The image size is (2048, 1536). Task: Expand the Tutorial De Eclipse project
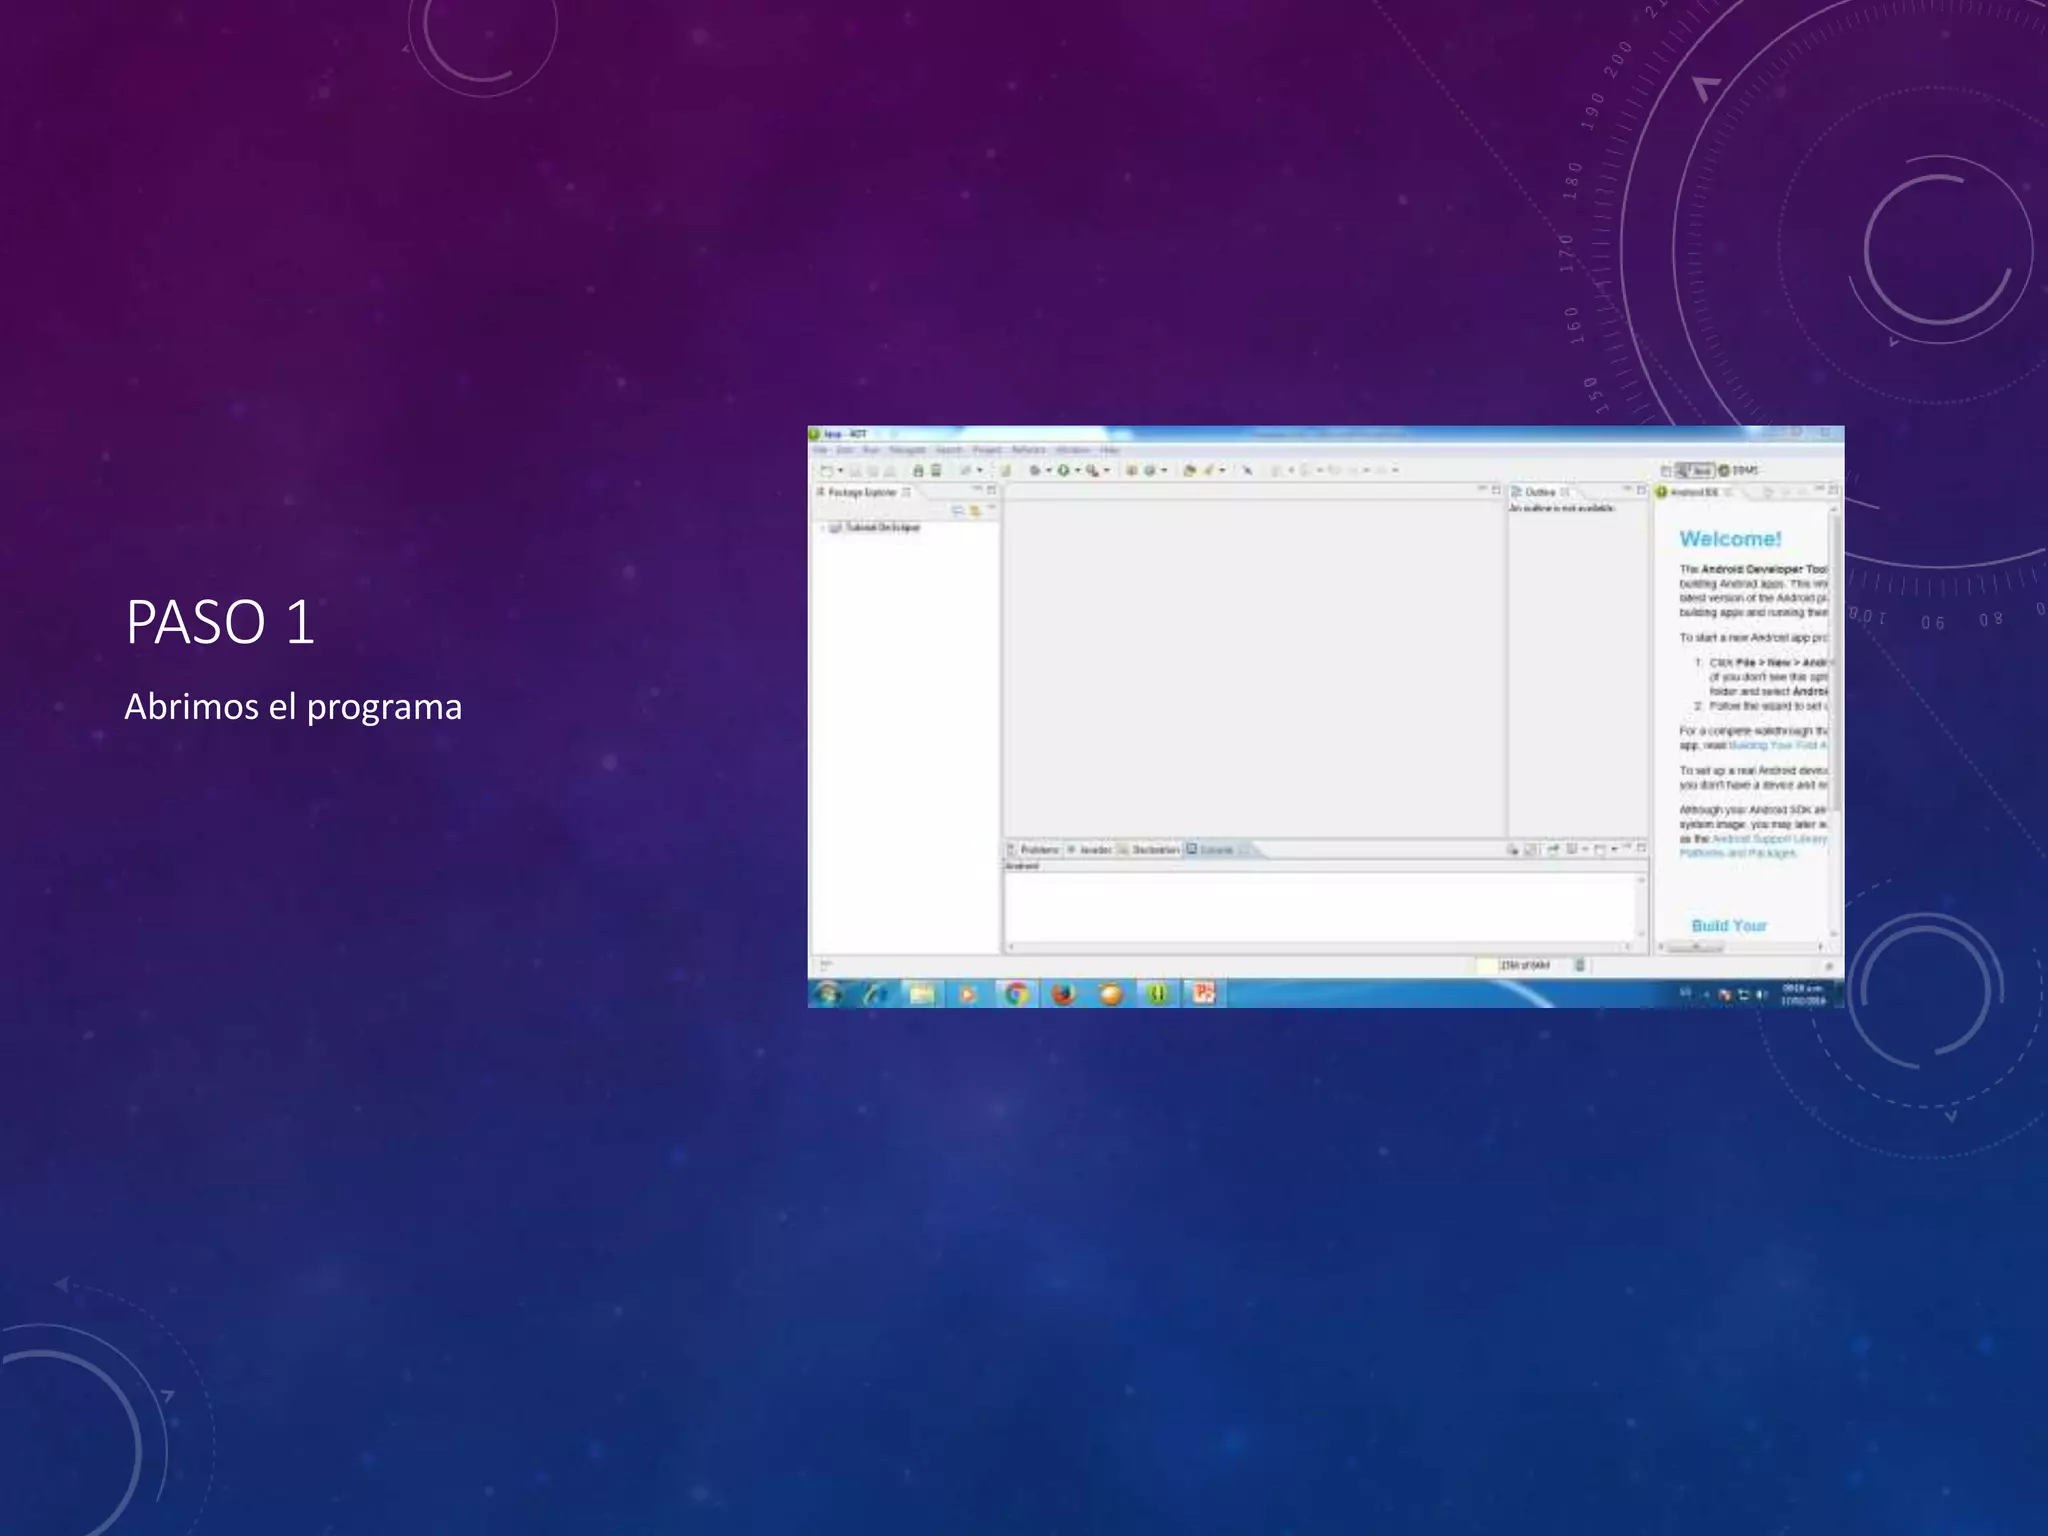823,528
